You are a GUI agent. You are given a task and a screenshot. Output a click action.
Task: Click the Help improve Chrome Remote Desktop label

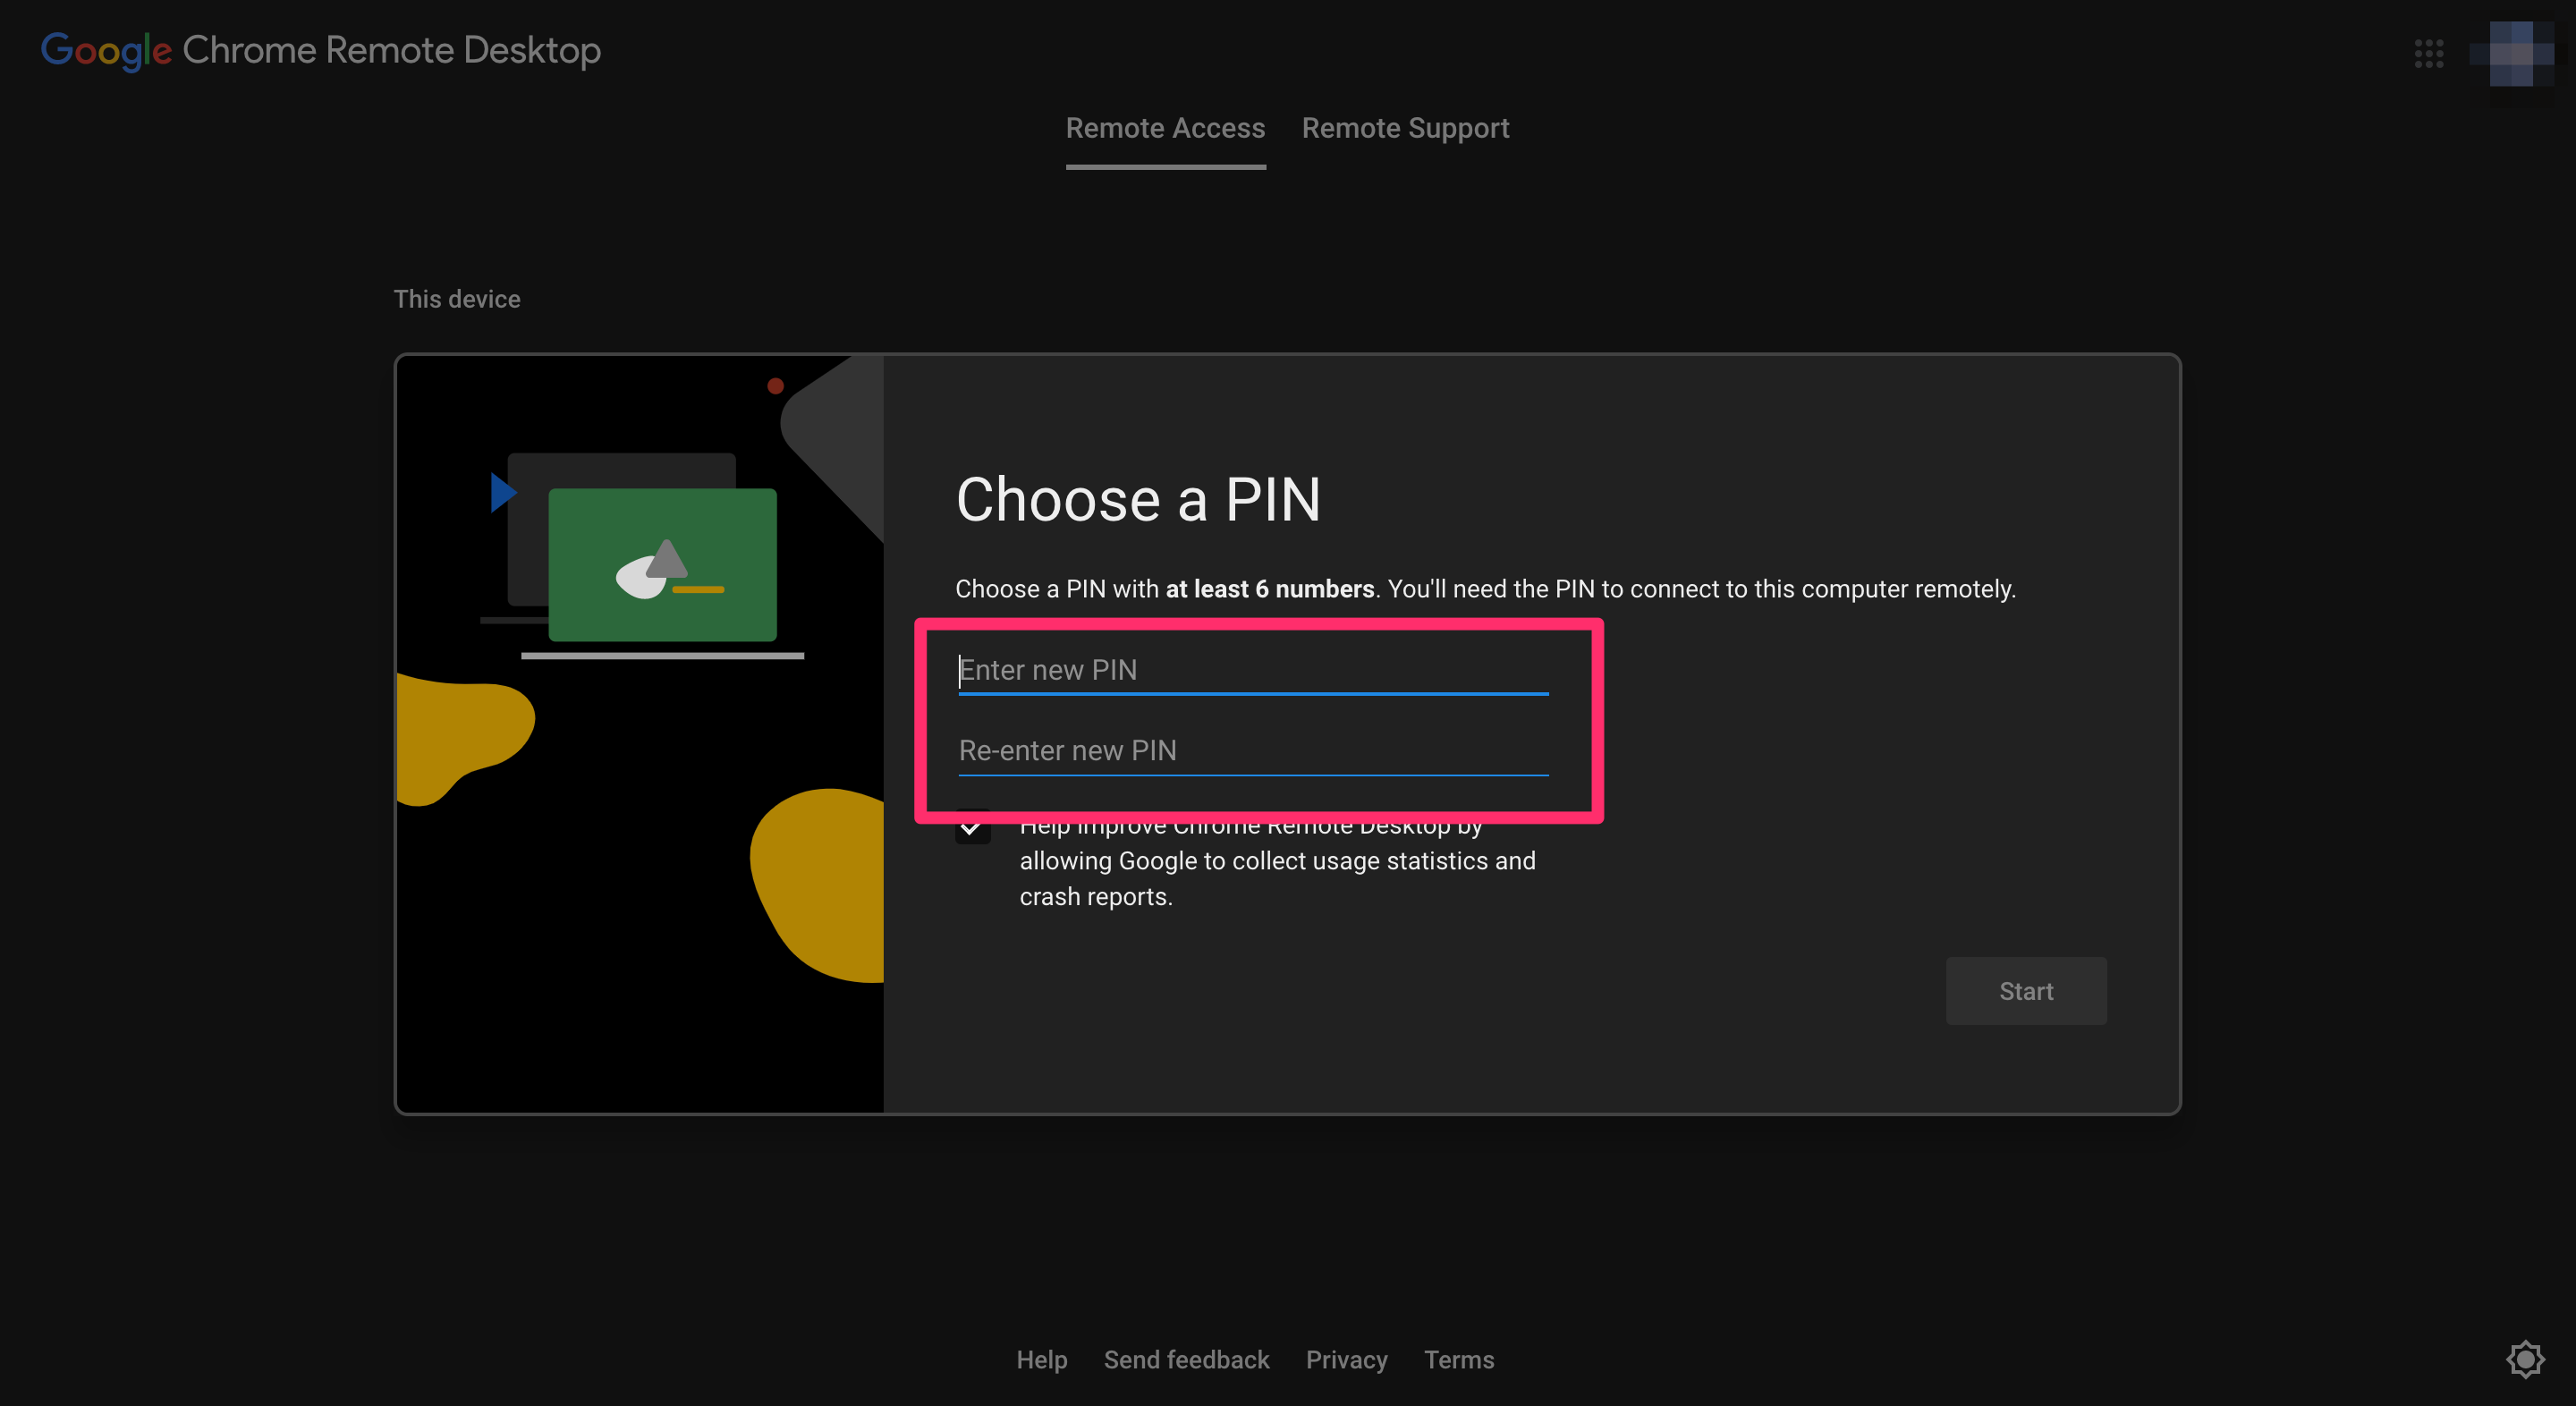pyautogui.click(x=1277, y=861)
